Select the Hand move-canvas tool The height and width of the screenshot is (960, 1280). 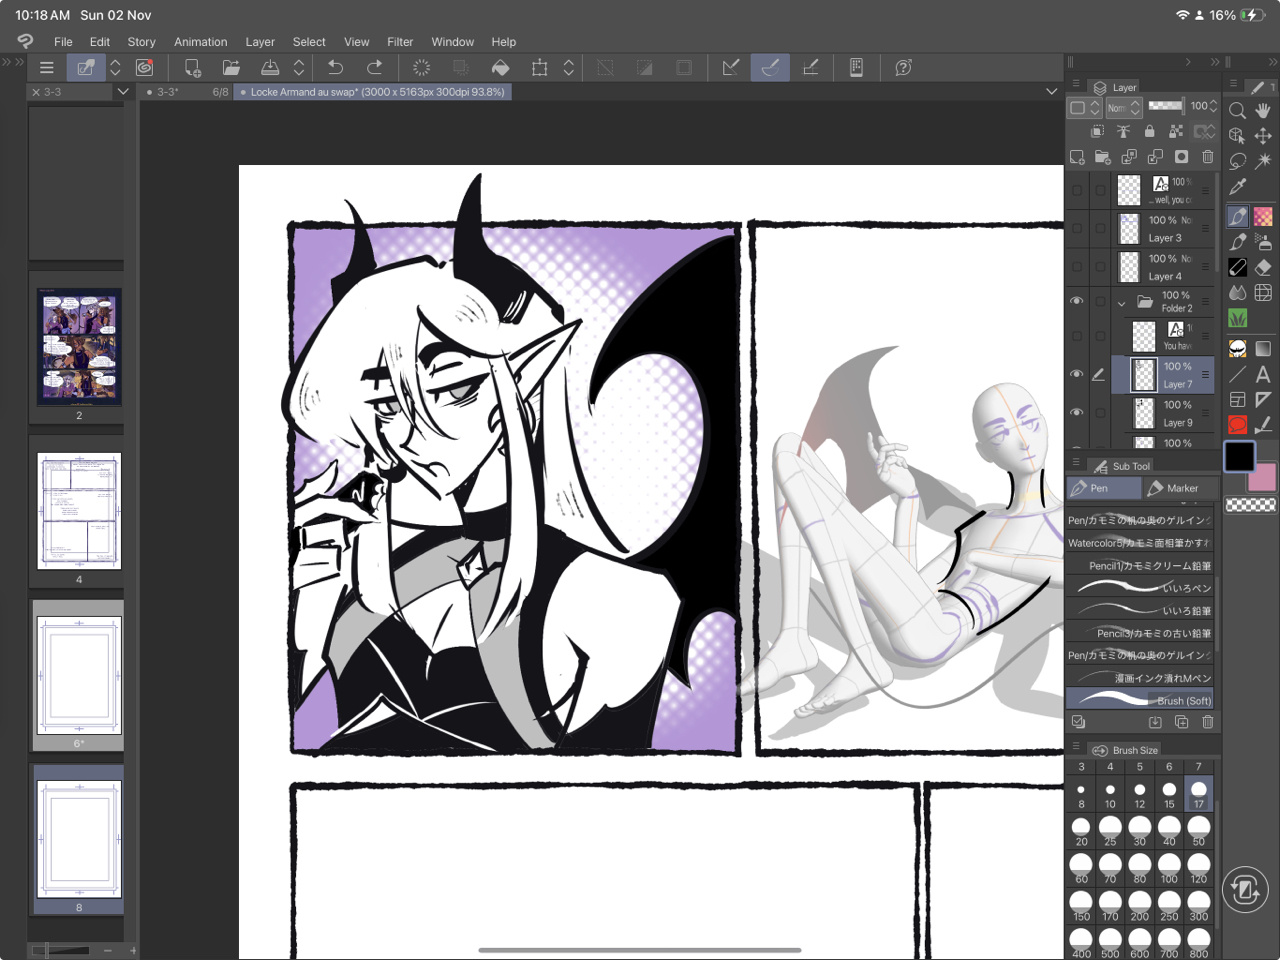pos(1263,111)
